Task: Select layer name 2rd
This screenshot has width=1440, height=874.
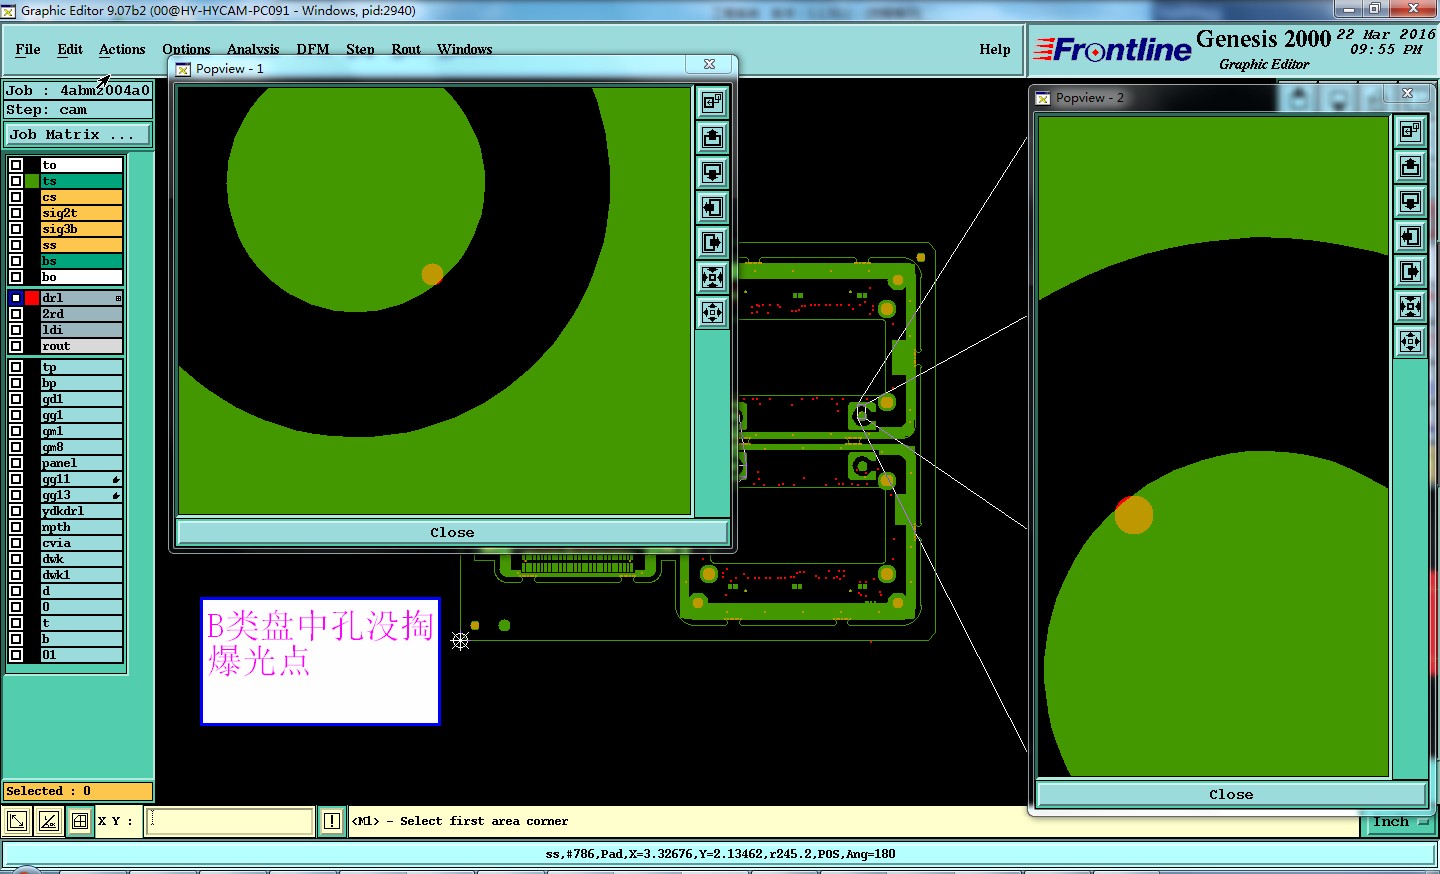Action: [x=81, y=314]
